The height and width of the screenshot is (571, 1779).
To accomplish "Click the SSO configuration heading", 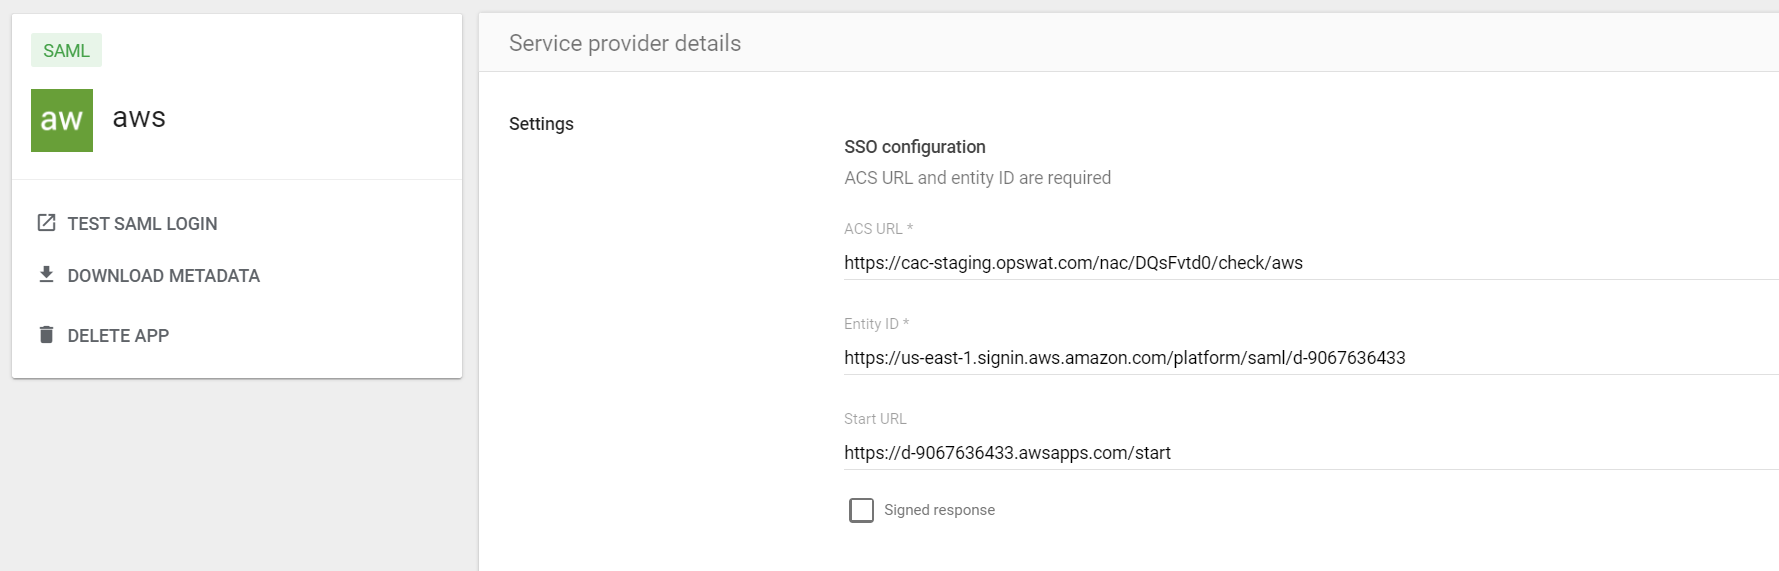I will pos(914,147).
